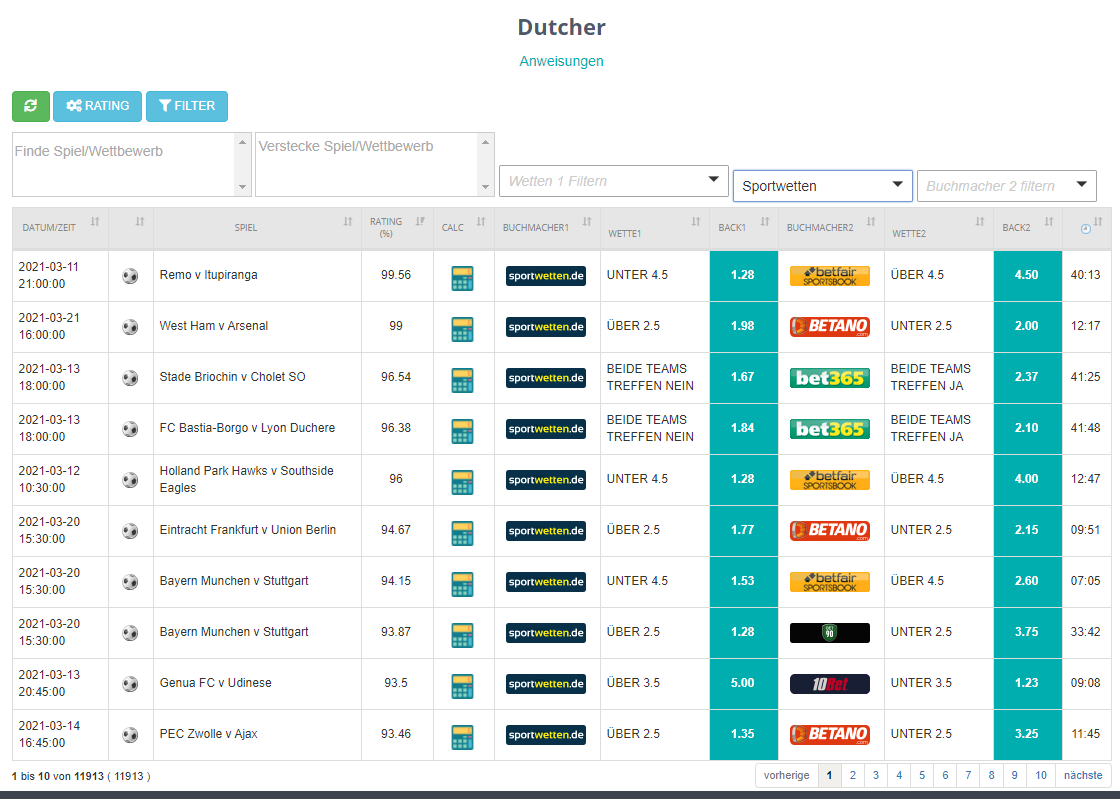Open calculator for Remo v Itupiranga
The image size is (1120, 799).
pos(461,276)
